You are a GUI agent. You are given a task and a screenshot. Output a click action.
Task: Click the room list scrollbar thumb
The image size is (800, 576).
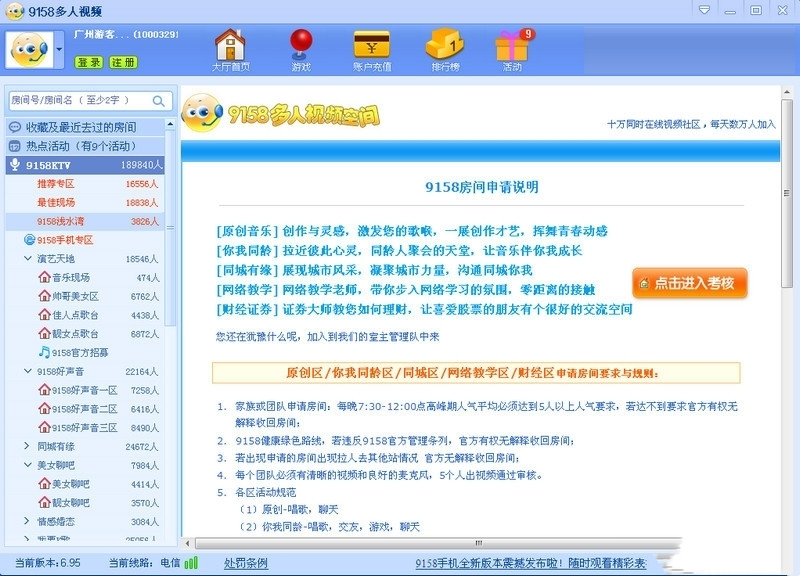tap(170, 228)
